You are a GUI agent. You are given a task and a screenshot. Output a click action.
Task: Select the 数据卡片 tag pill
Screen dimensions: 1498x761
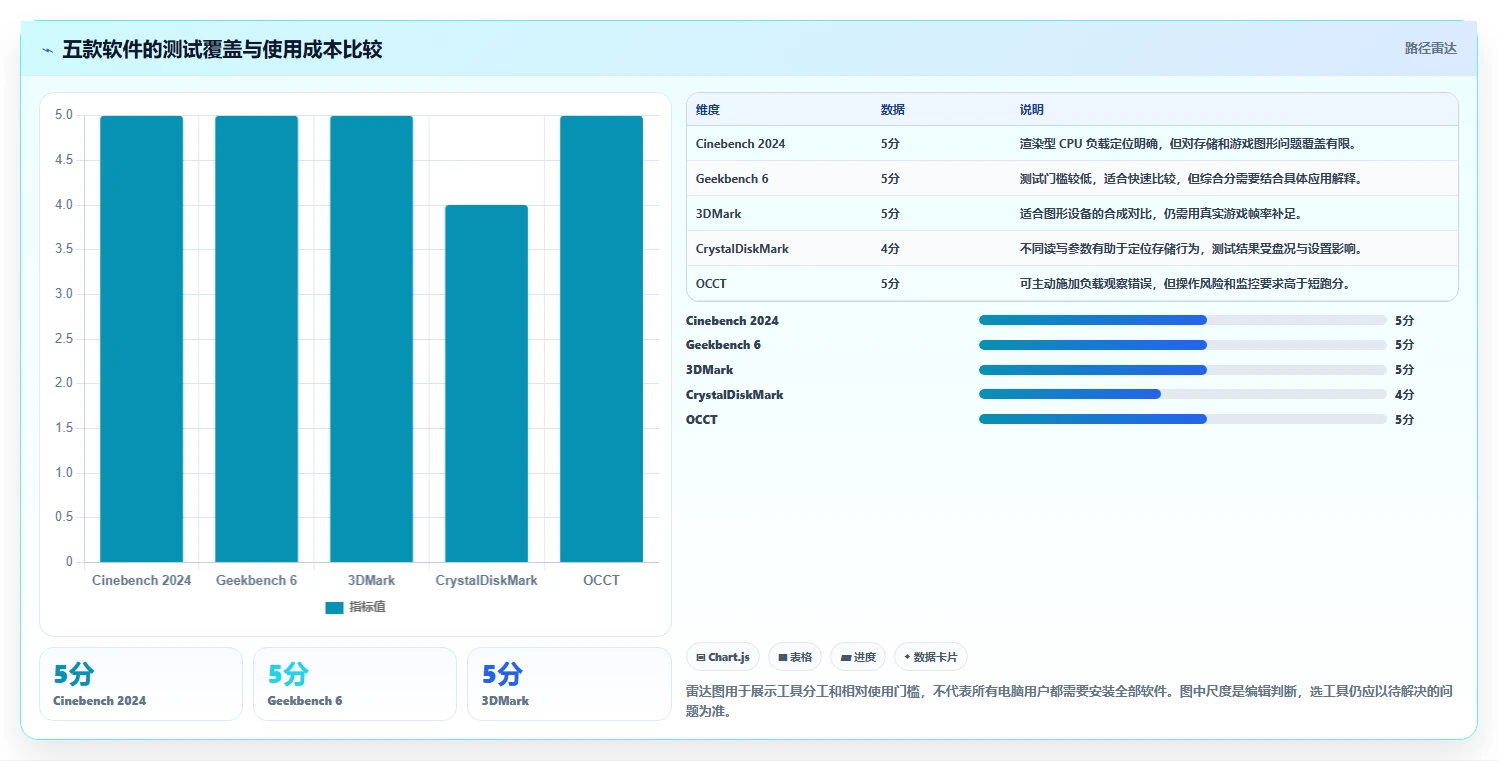point(931,657)
